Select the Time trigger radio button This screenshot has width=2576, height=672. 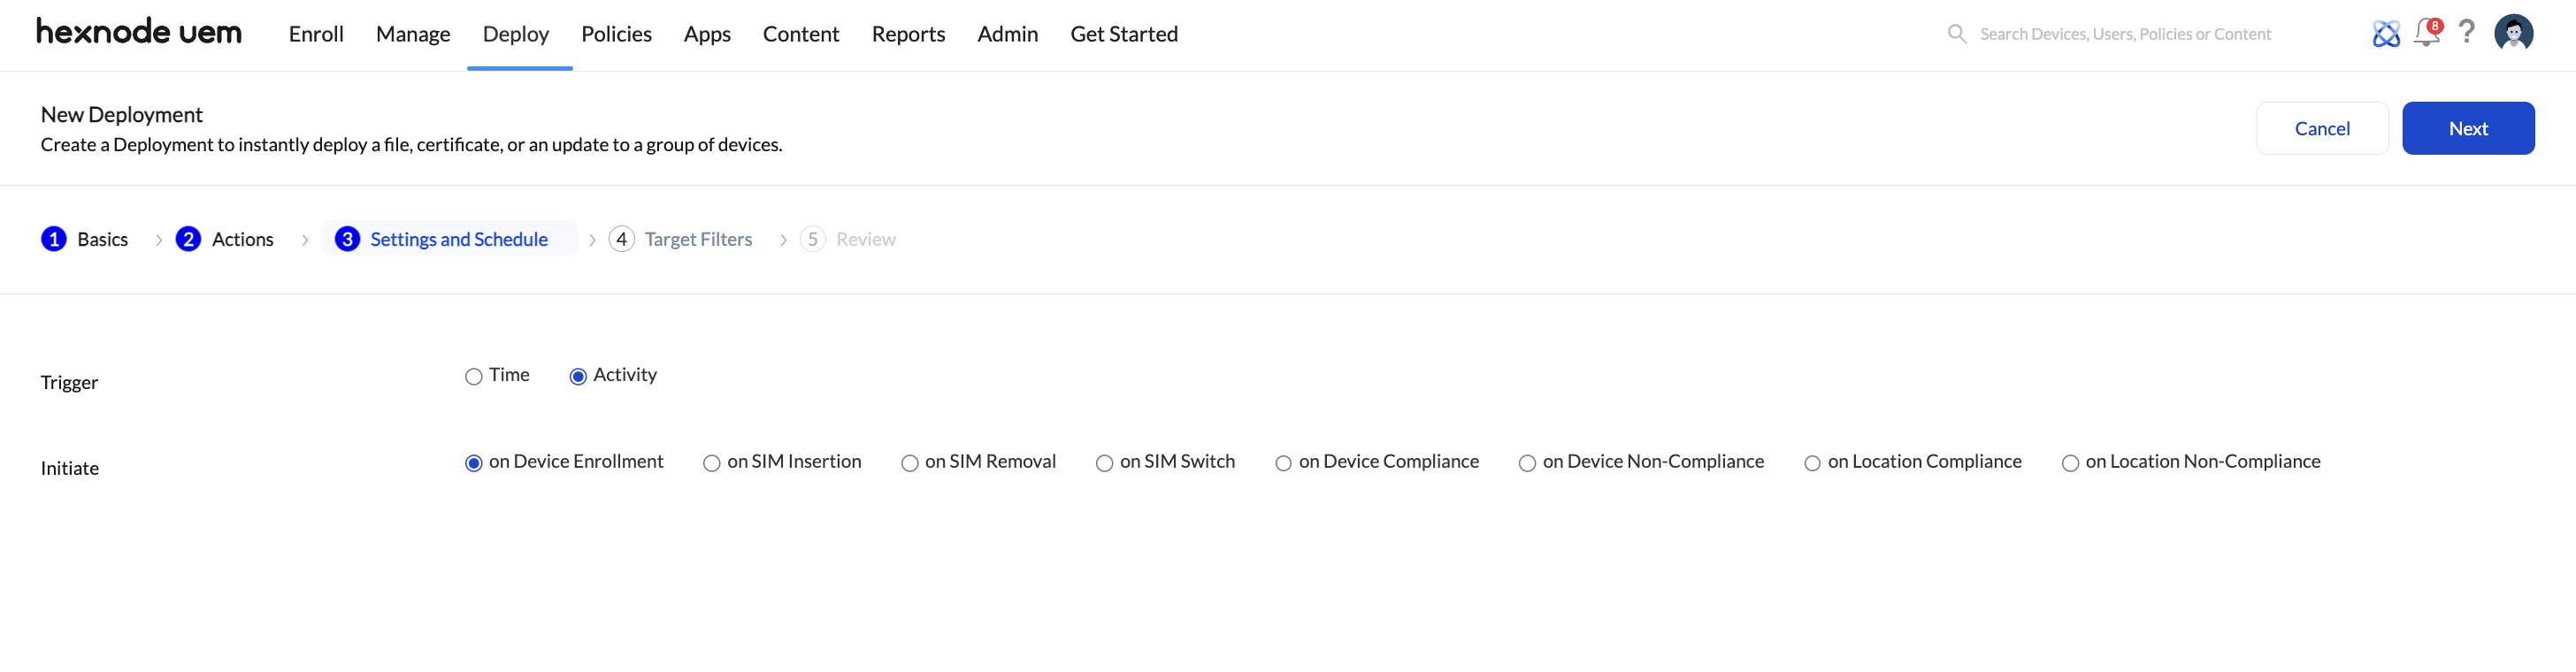coord(474,377)
